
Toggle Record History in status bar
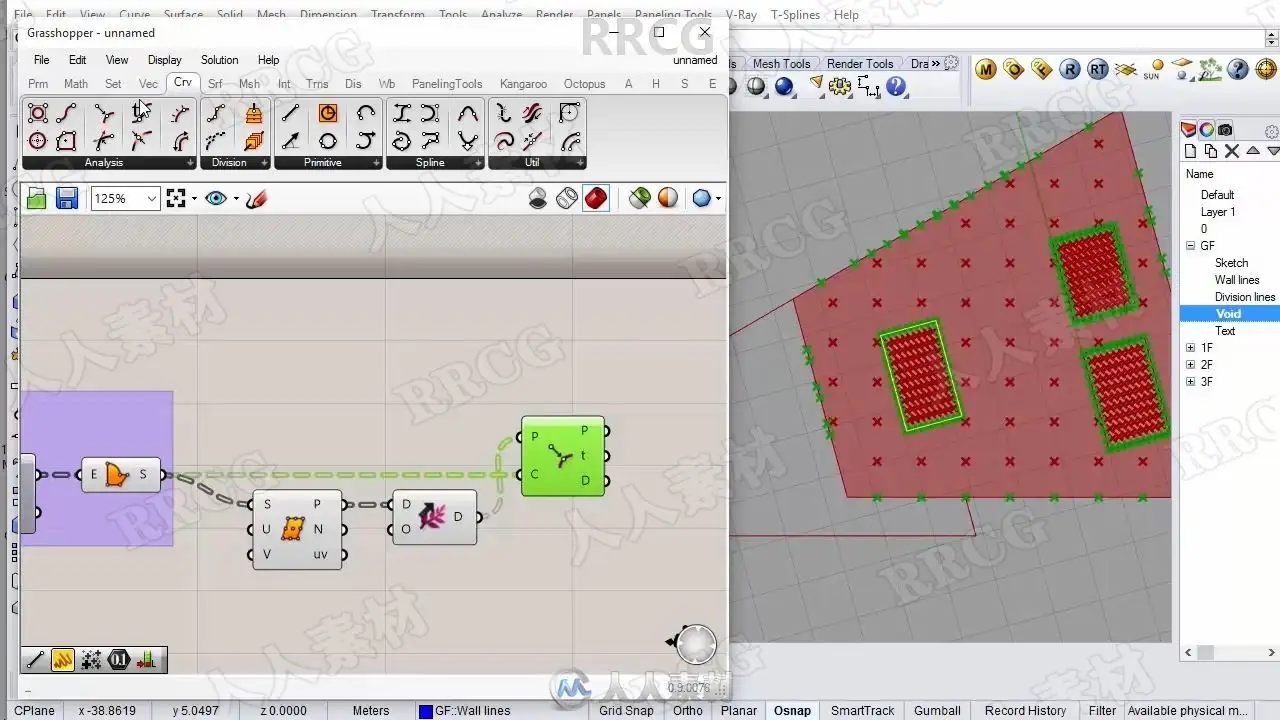coord(1025,711)
